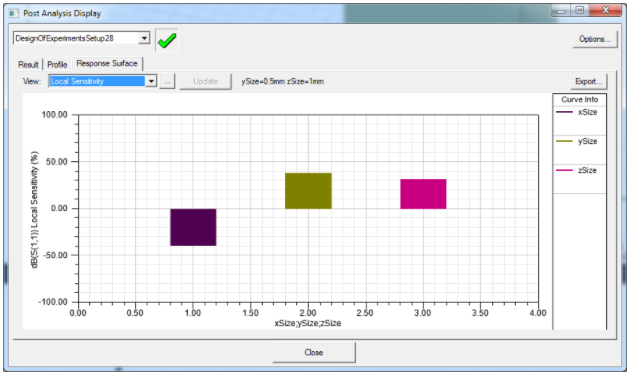Maximize the Post Analysis Display window

(x=579, y=10)
